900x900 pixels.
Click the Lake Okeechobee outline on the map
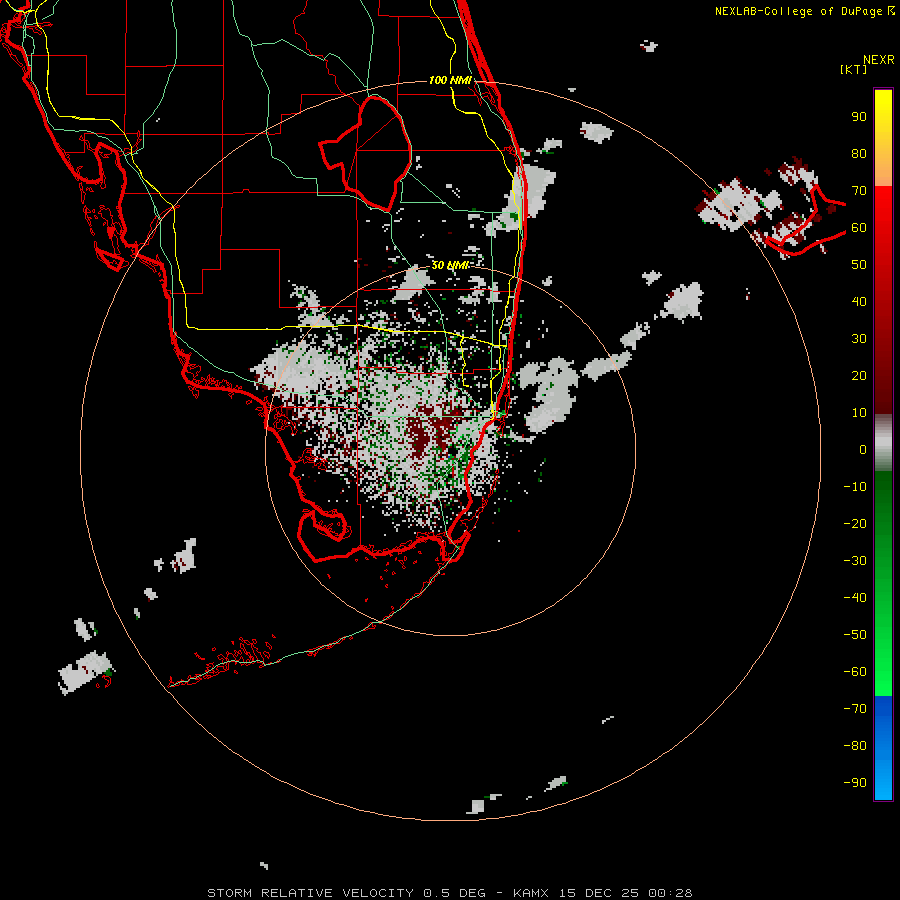point(366,153)
